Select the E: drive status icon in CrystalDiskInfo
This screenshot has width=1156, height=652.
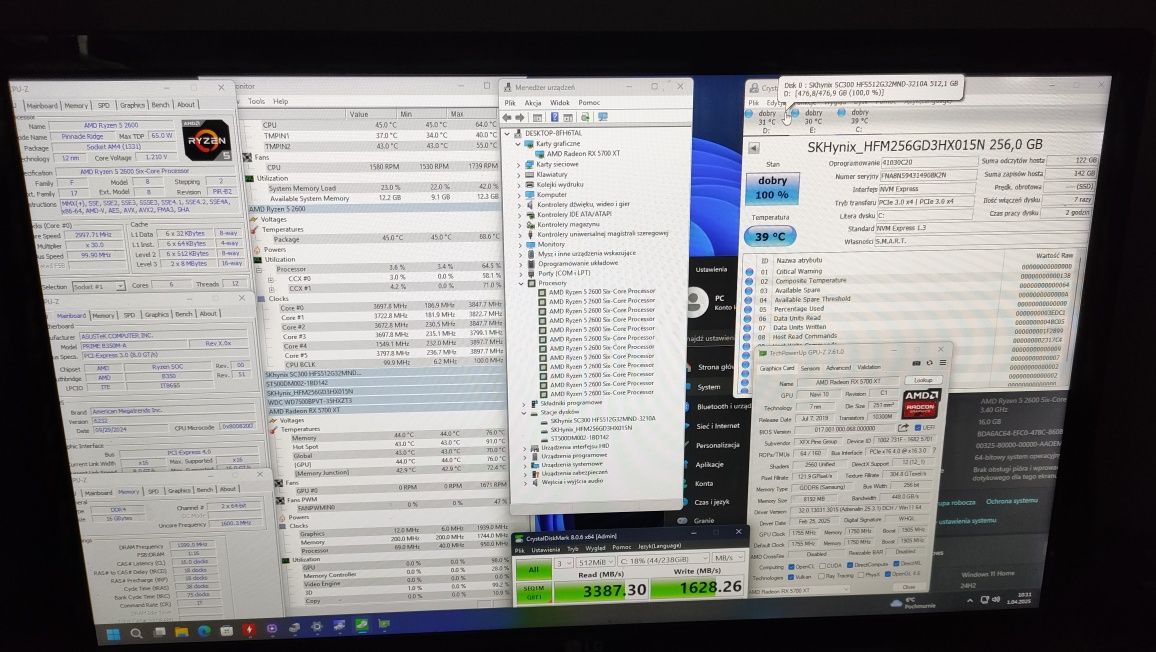[x=795, y=114]
